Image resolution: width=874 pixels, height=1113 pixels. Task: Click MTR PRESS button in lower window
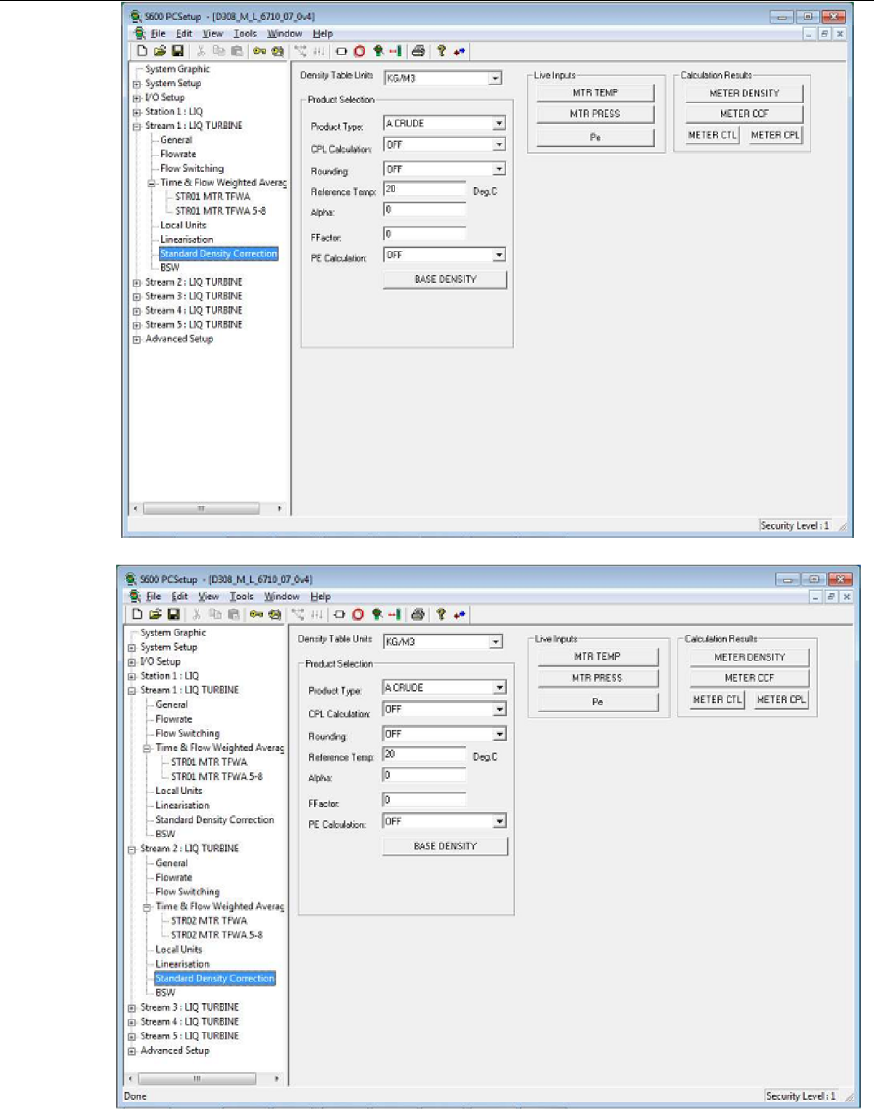597,679
